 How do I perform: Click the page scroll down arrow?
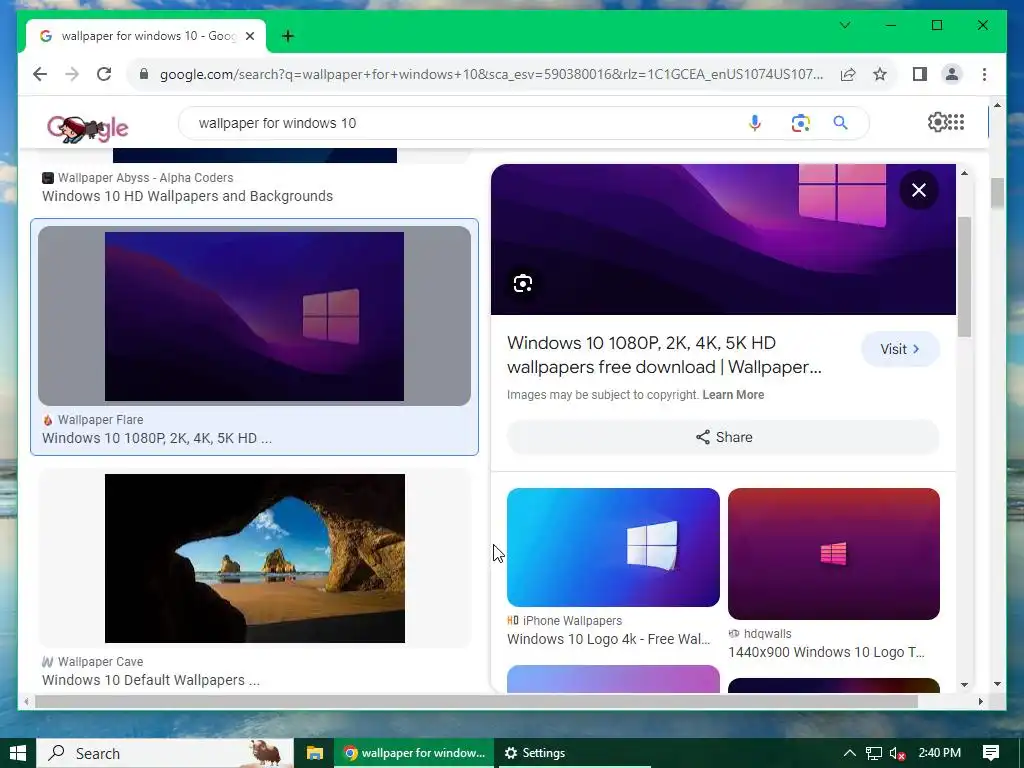point(997,684)
